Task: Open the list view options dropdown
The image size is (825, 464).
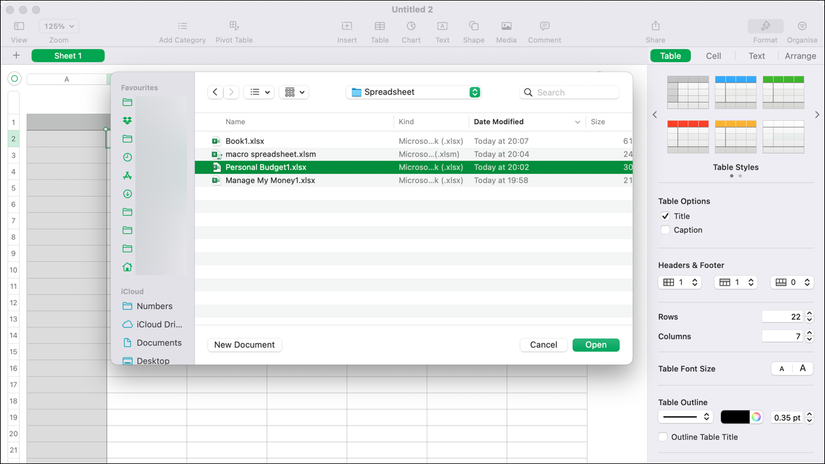Action: tap(259, 92)
